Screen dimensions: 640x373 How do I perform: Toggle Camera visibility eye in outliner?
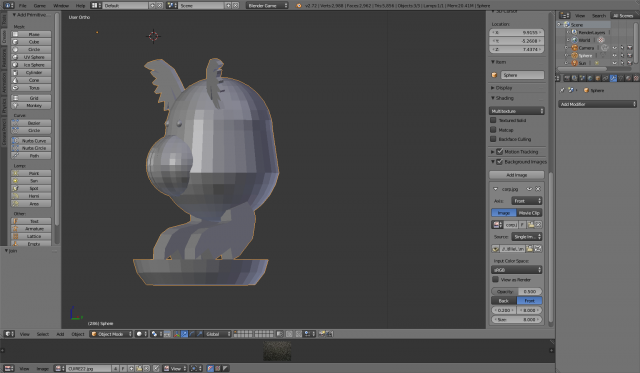[614, 48]
